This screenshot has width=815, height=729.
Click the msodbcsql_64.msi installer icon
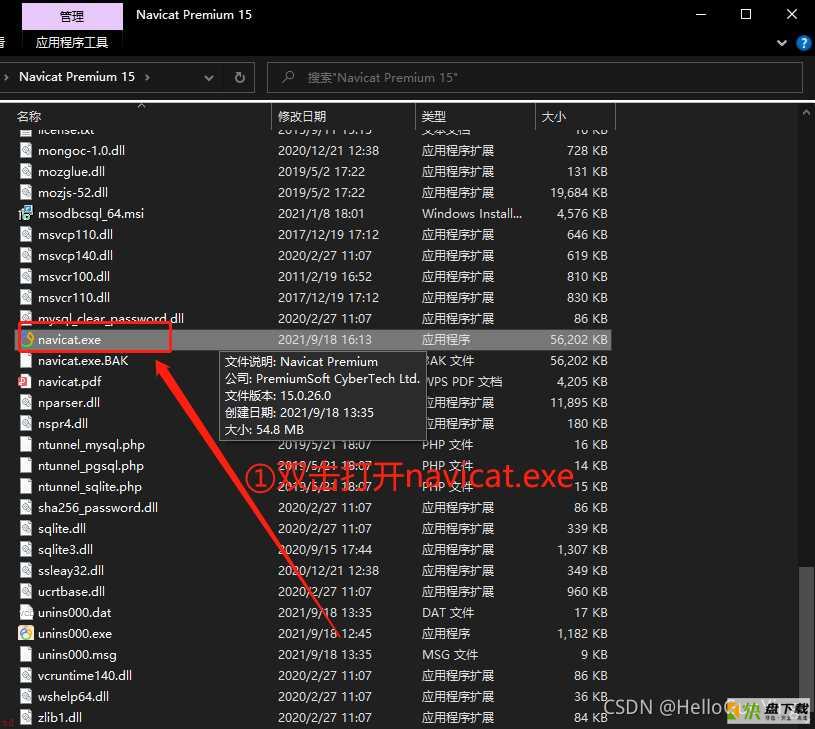(25, 214)
